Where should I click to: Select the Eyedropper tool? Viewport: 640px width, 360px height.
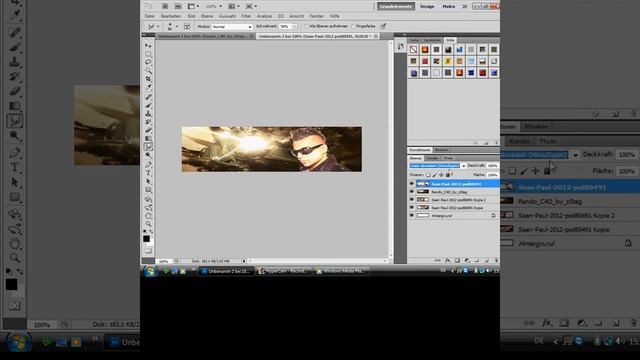(148, 87)
